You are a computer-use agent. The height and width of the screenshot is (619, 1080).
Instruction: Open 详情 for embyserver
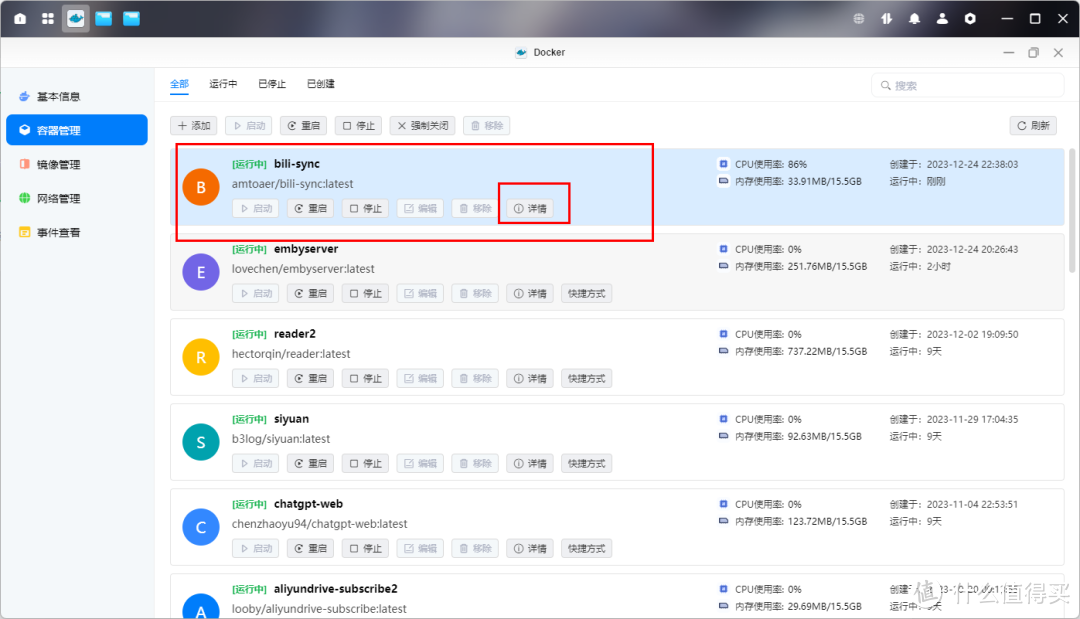point(530,293)
